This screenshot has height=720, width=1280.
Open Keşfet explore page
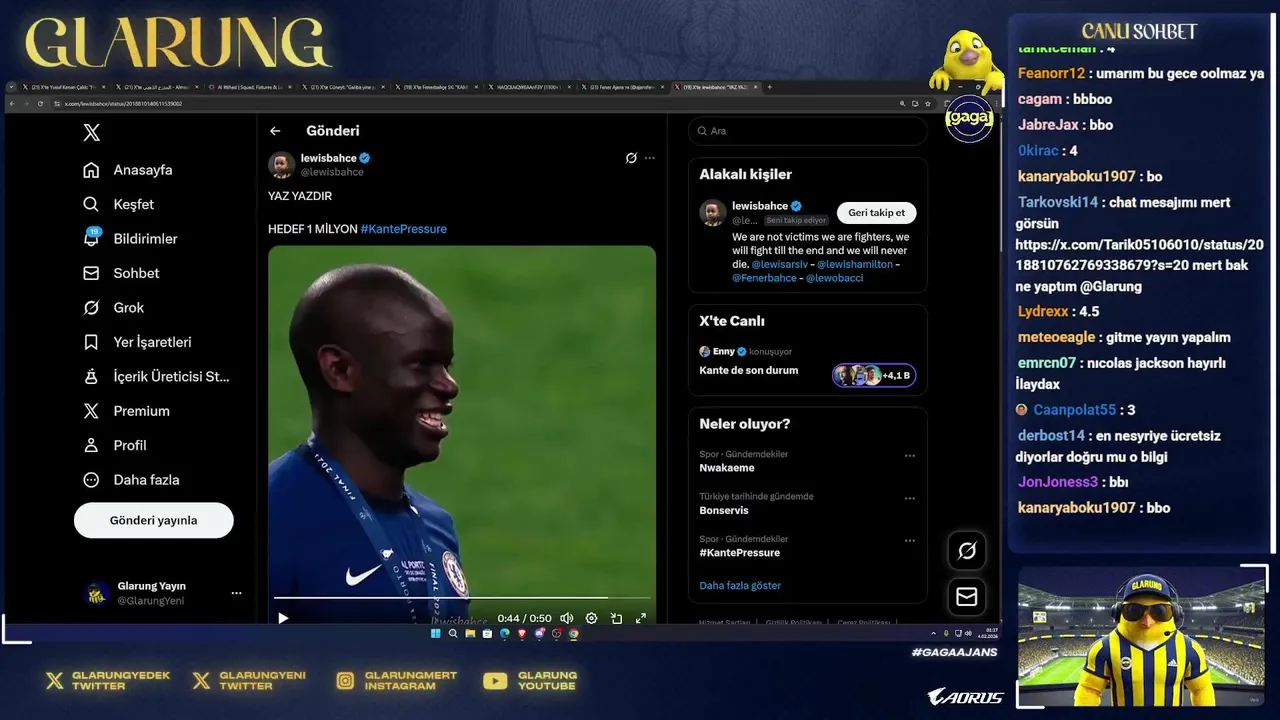click(119, 204)
